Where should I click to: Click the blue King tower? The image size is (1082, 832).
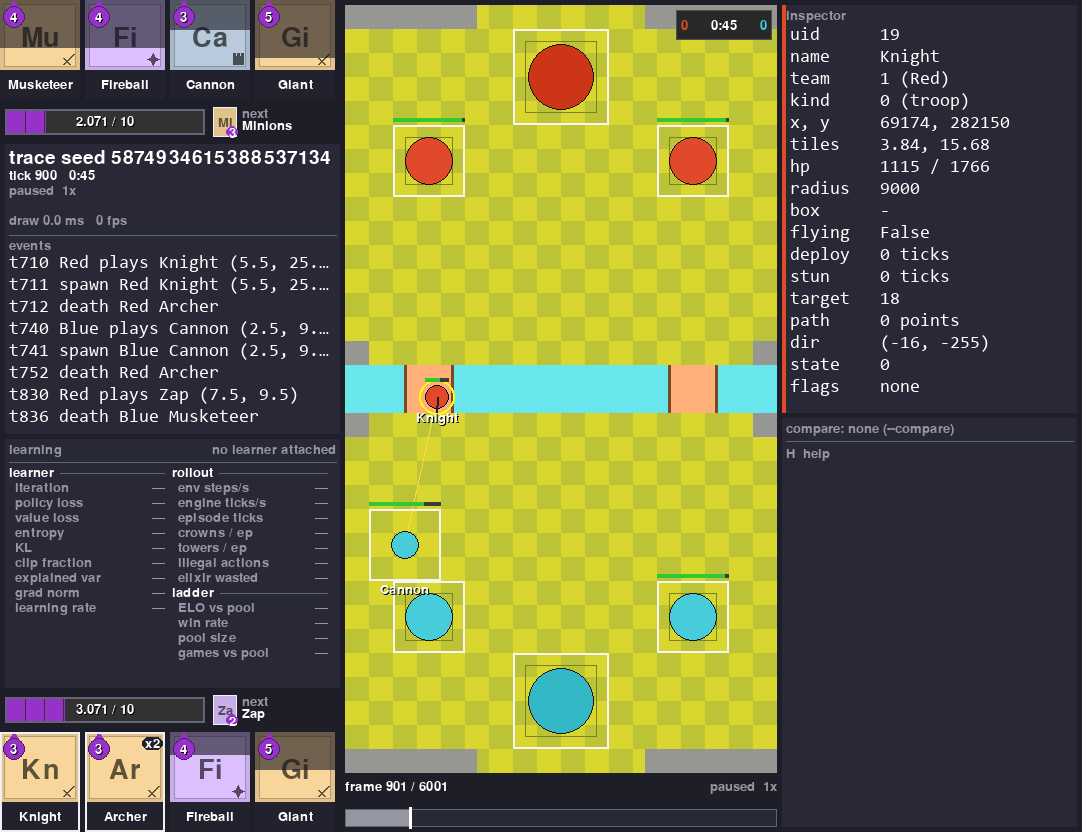coord(561,701)
